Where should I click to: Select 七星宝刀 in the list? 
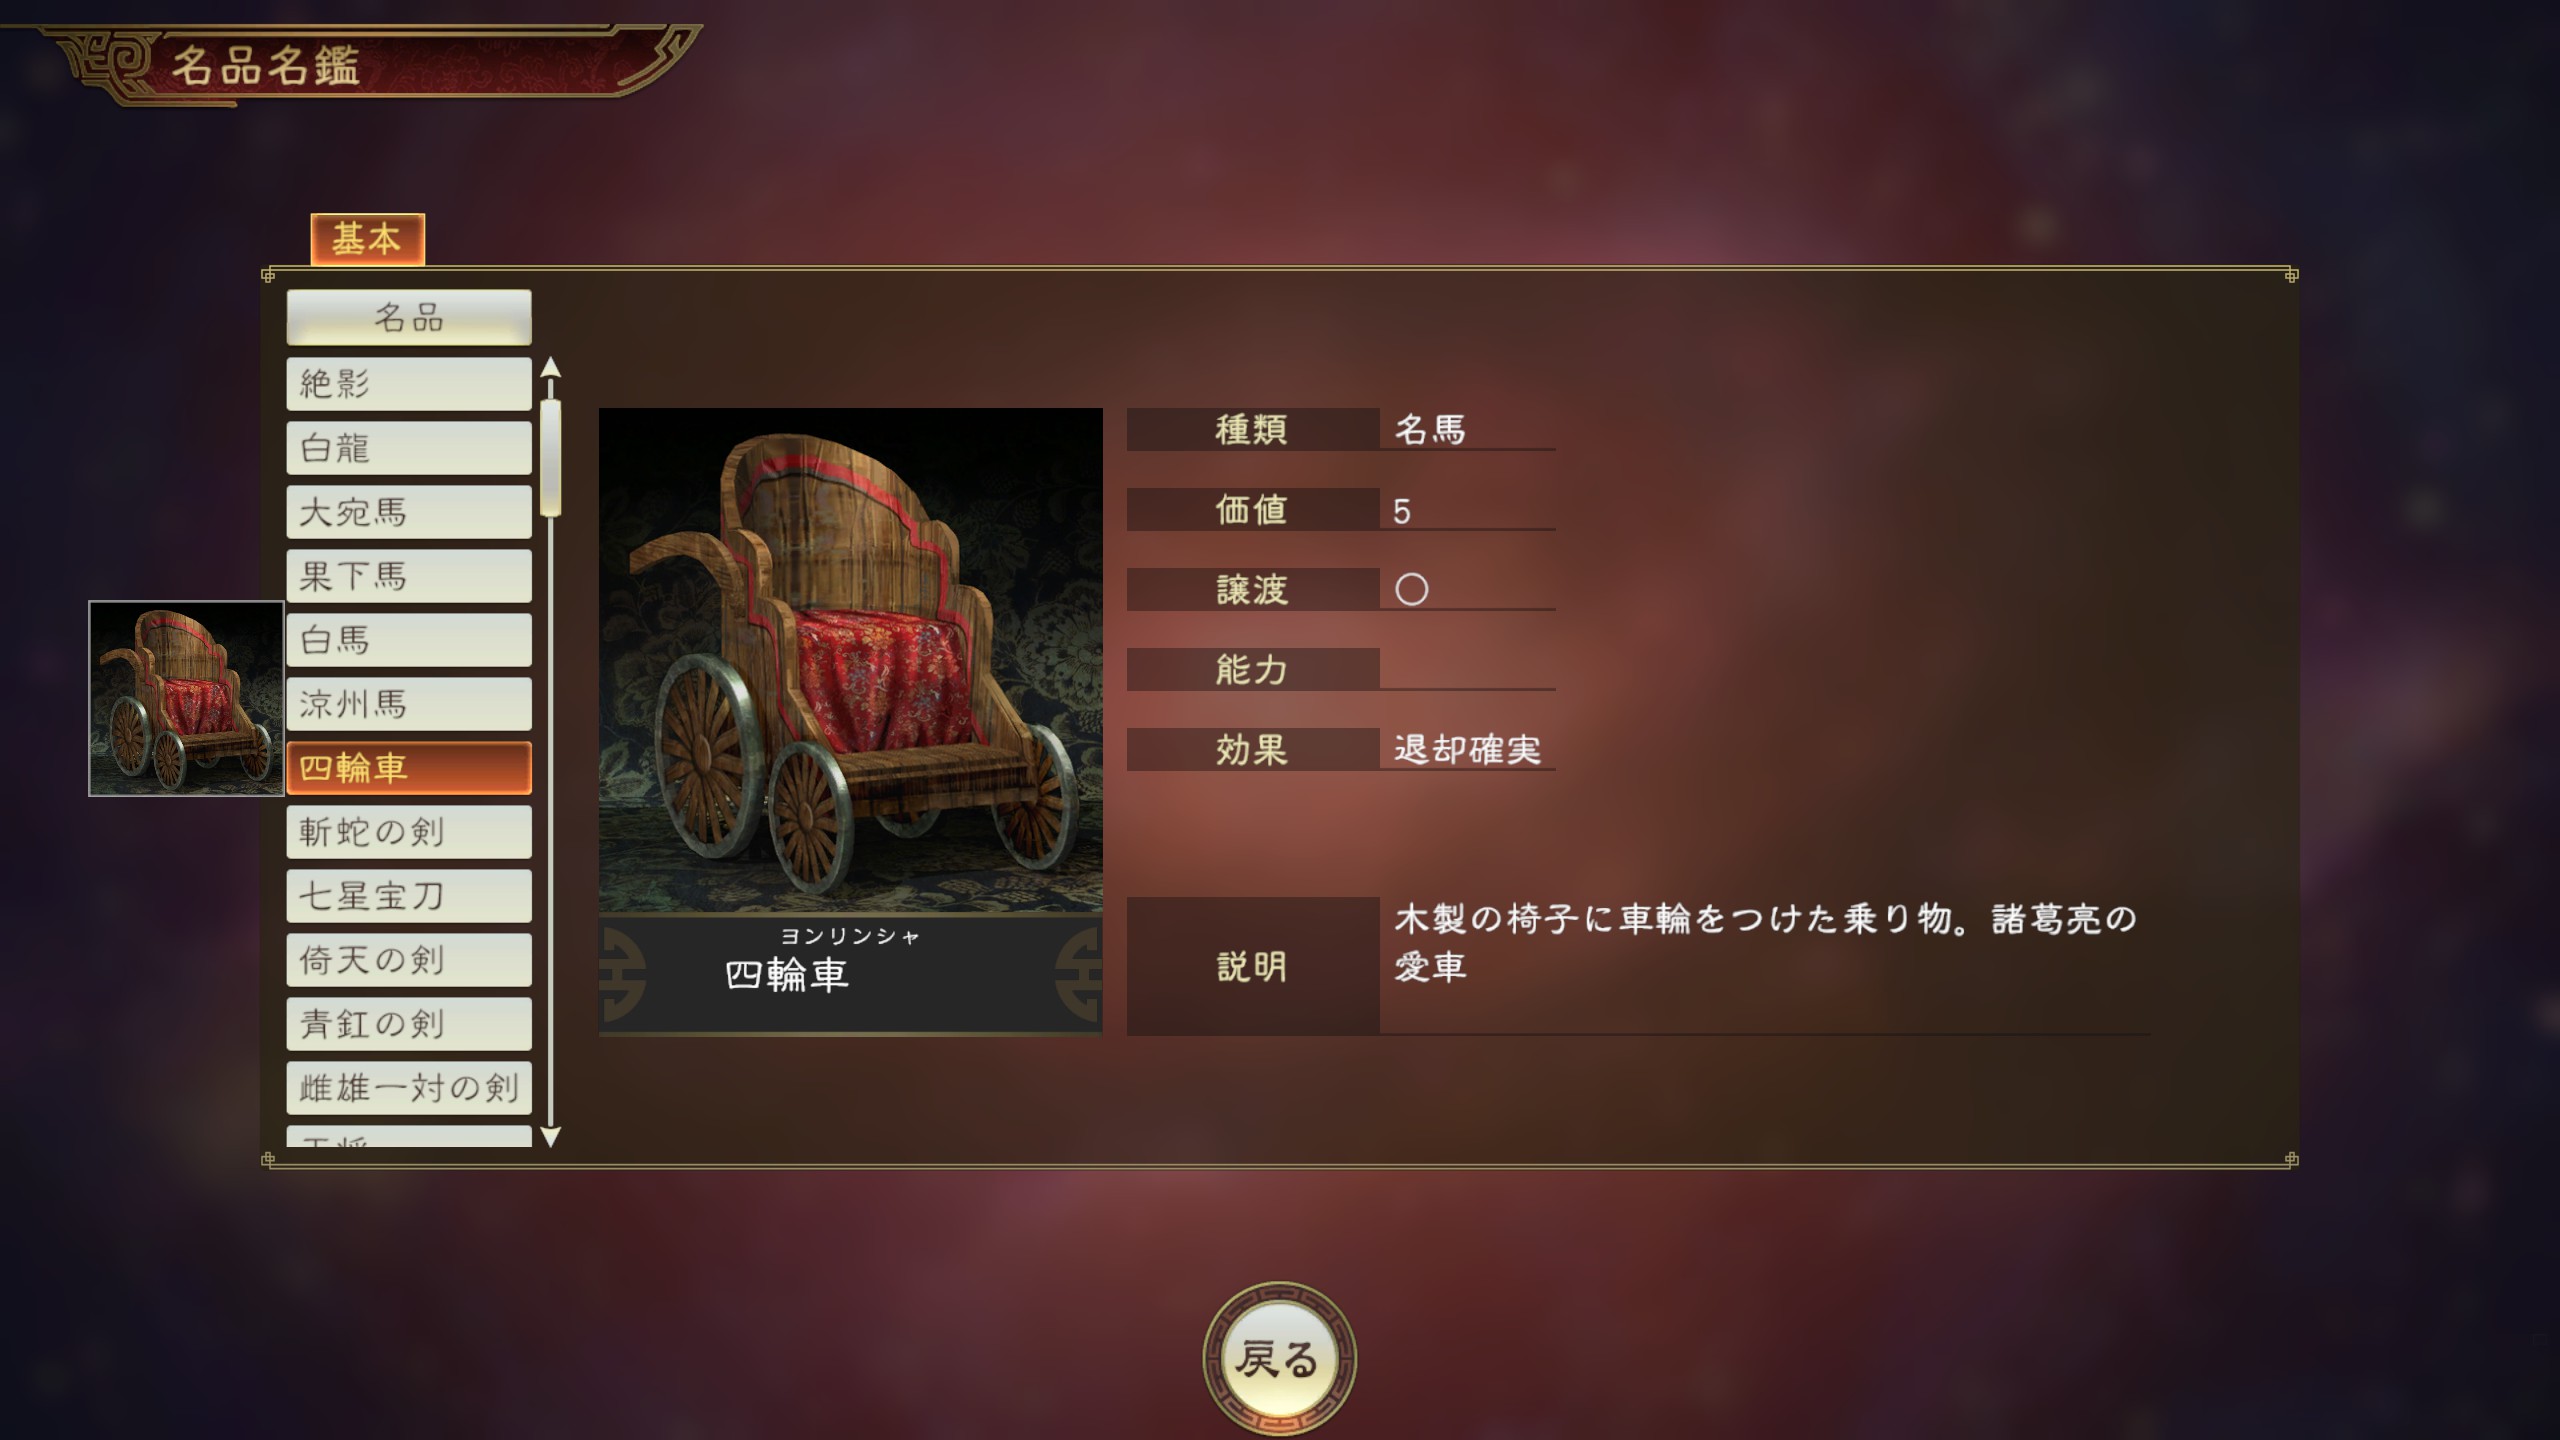tap(409, 896)
